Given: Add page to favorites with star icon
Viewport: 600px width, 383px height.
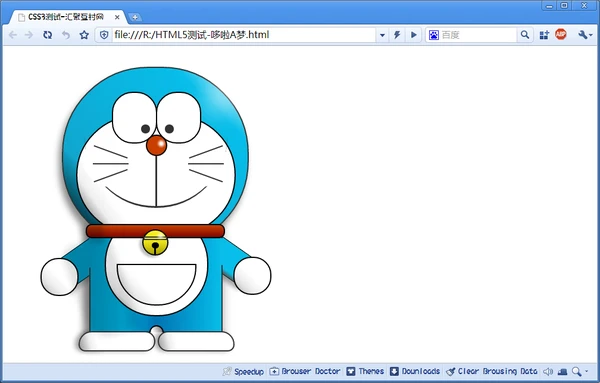Looking at the screenshot, I should click(84, 35).
